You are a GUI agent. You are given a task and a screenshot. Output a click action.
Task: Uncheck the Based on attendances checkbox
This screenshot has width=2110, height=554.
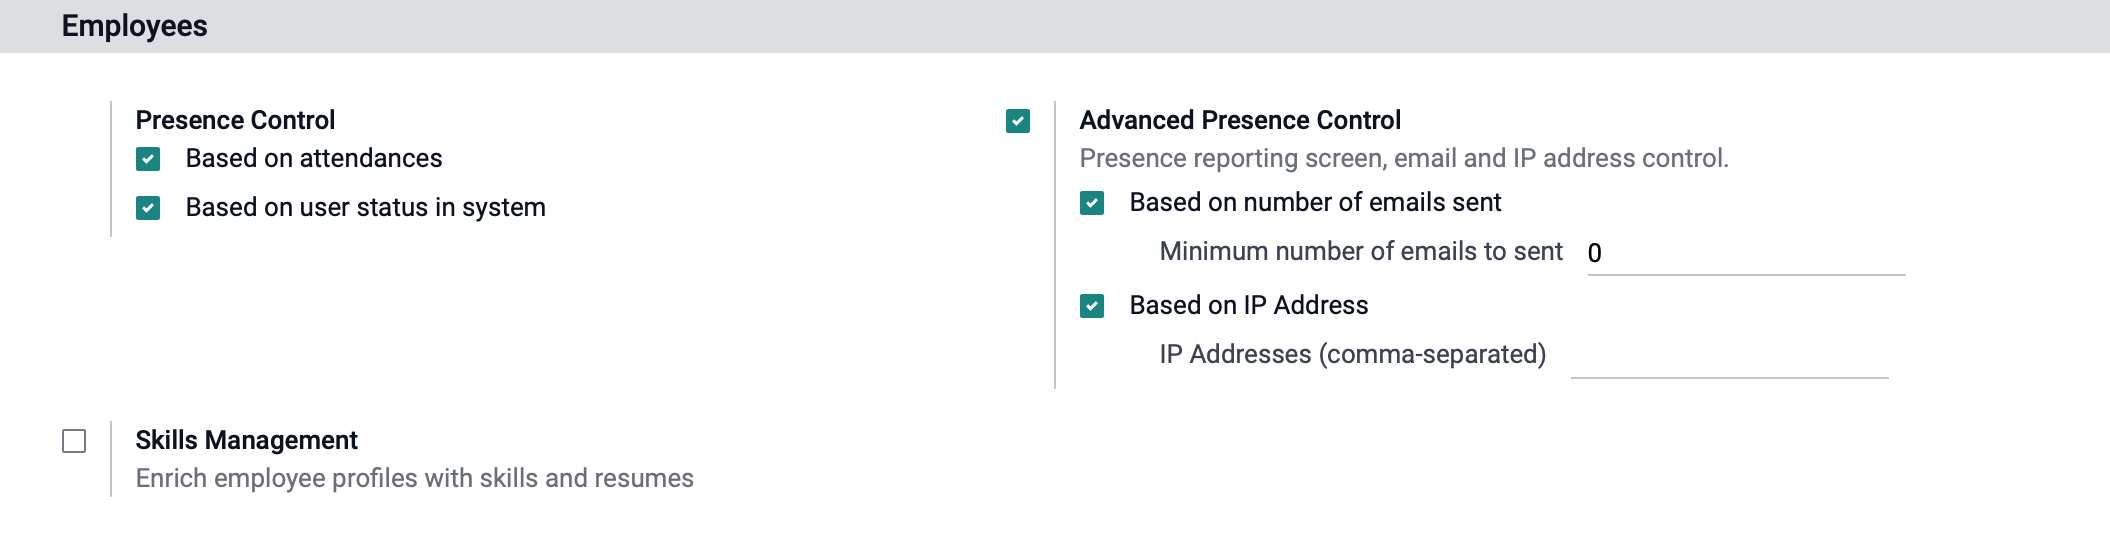tap(148, 159)
